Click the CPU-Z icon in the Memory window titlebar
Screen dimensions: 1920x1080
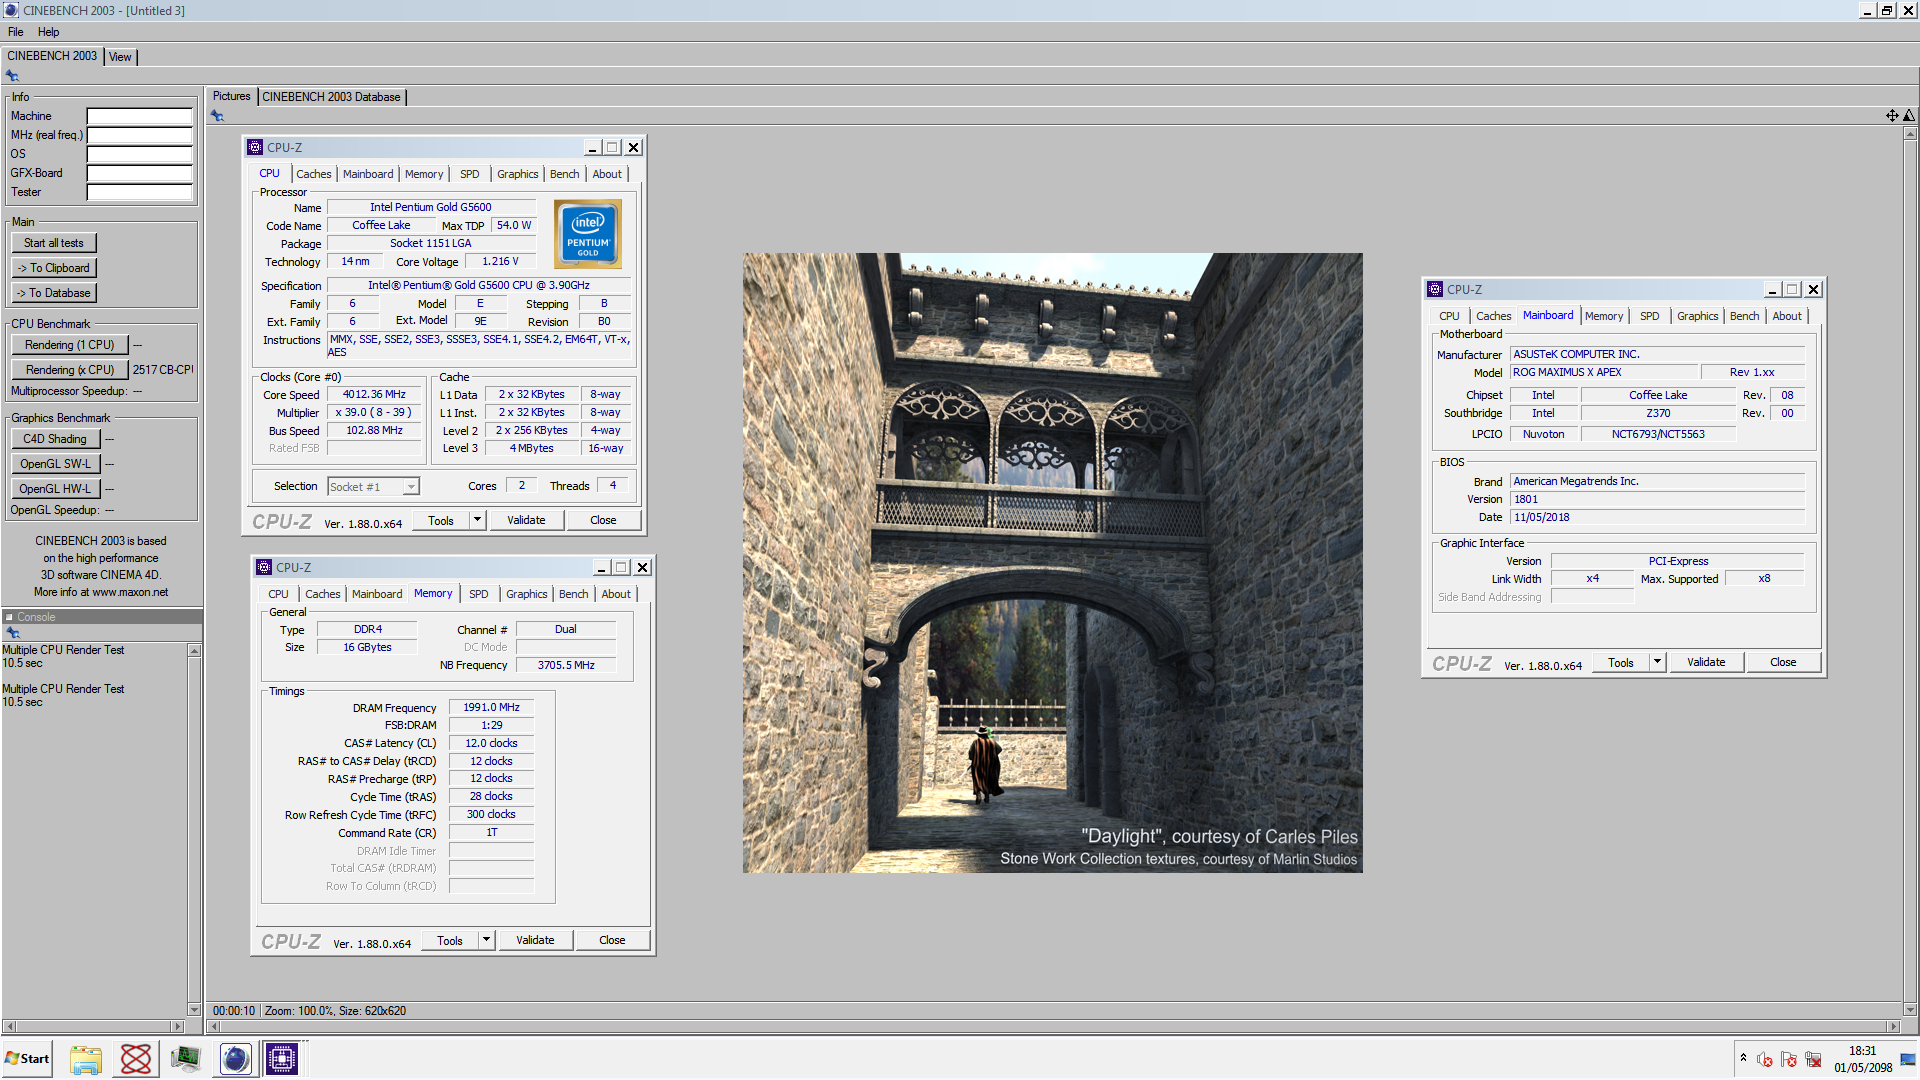click(264, 567)
